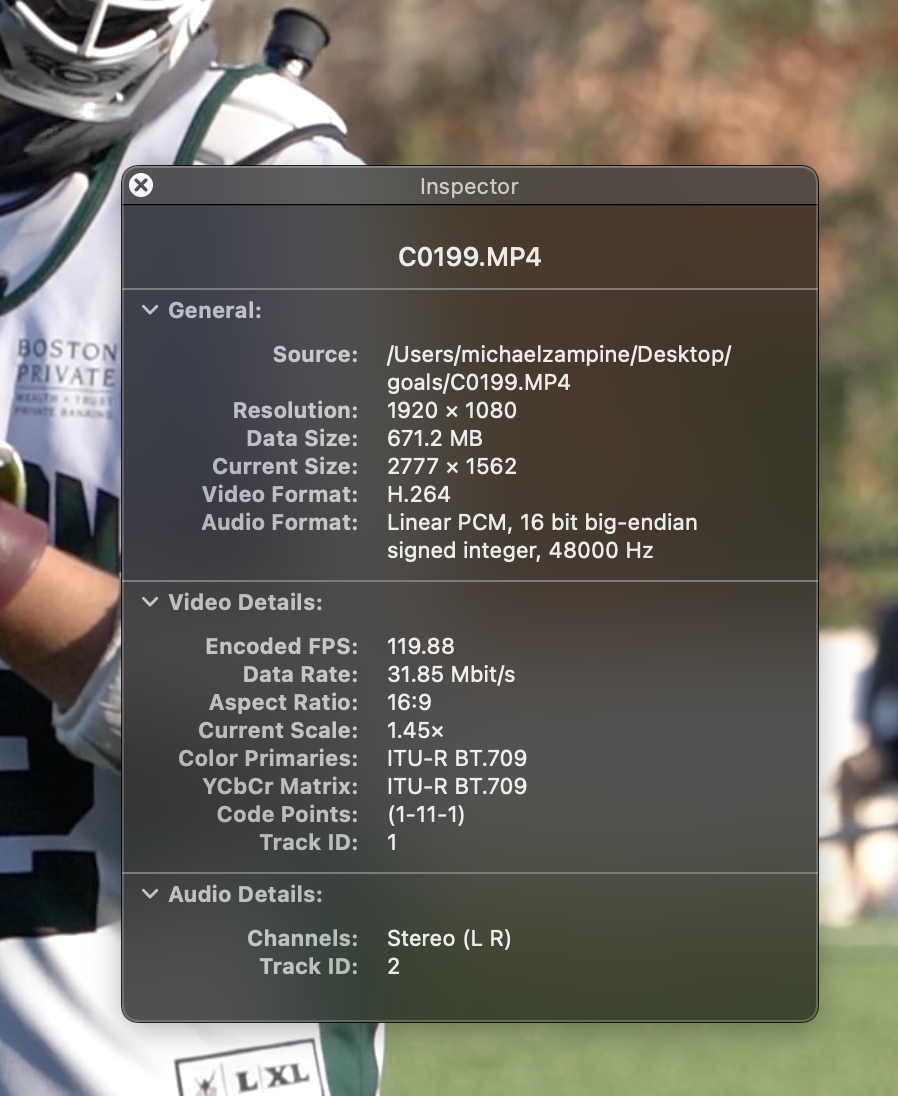Collapse the General section chevron
This screenshot has width=898, height=1096.
pos(150,310)
